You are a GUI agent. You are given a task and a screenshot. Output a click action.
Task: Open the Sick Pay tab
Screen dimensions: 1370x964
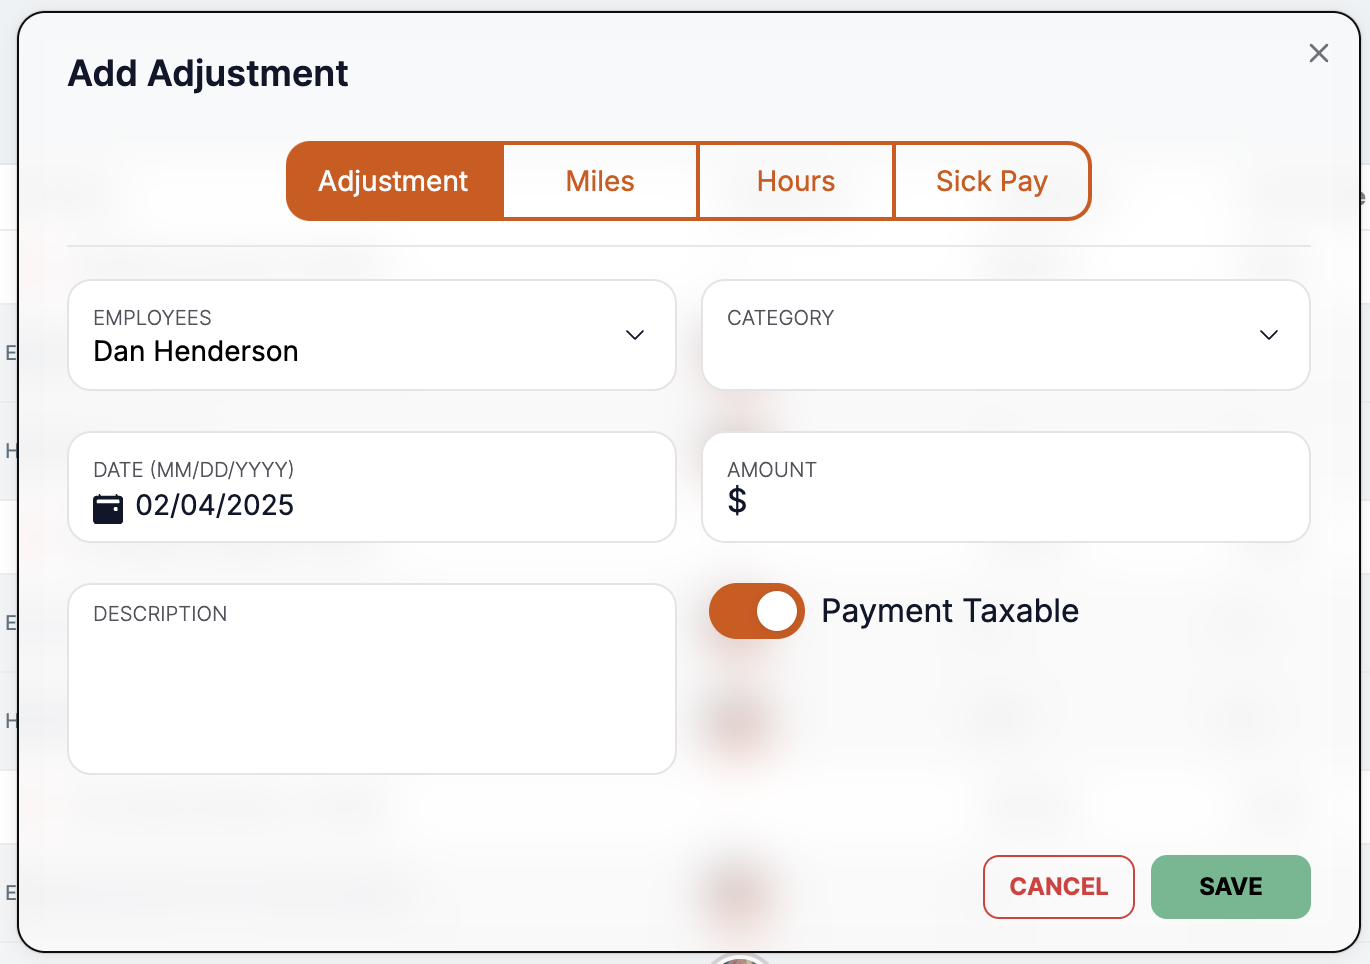click(991, 181)
